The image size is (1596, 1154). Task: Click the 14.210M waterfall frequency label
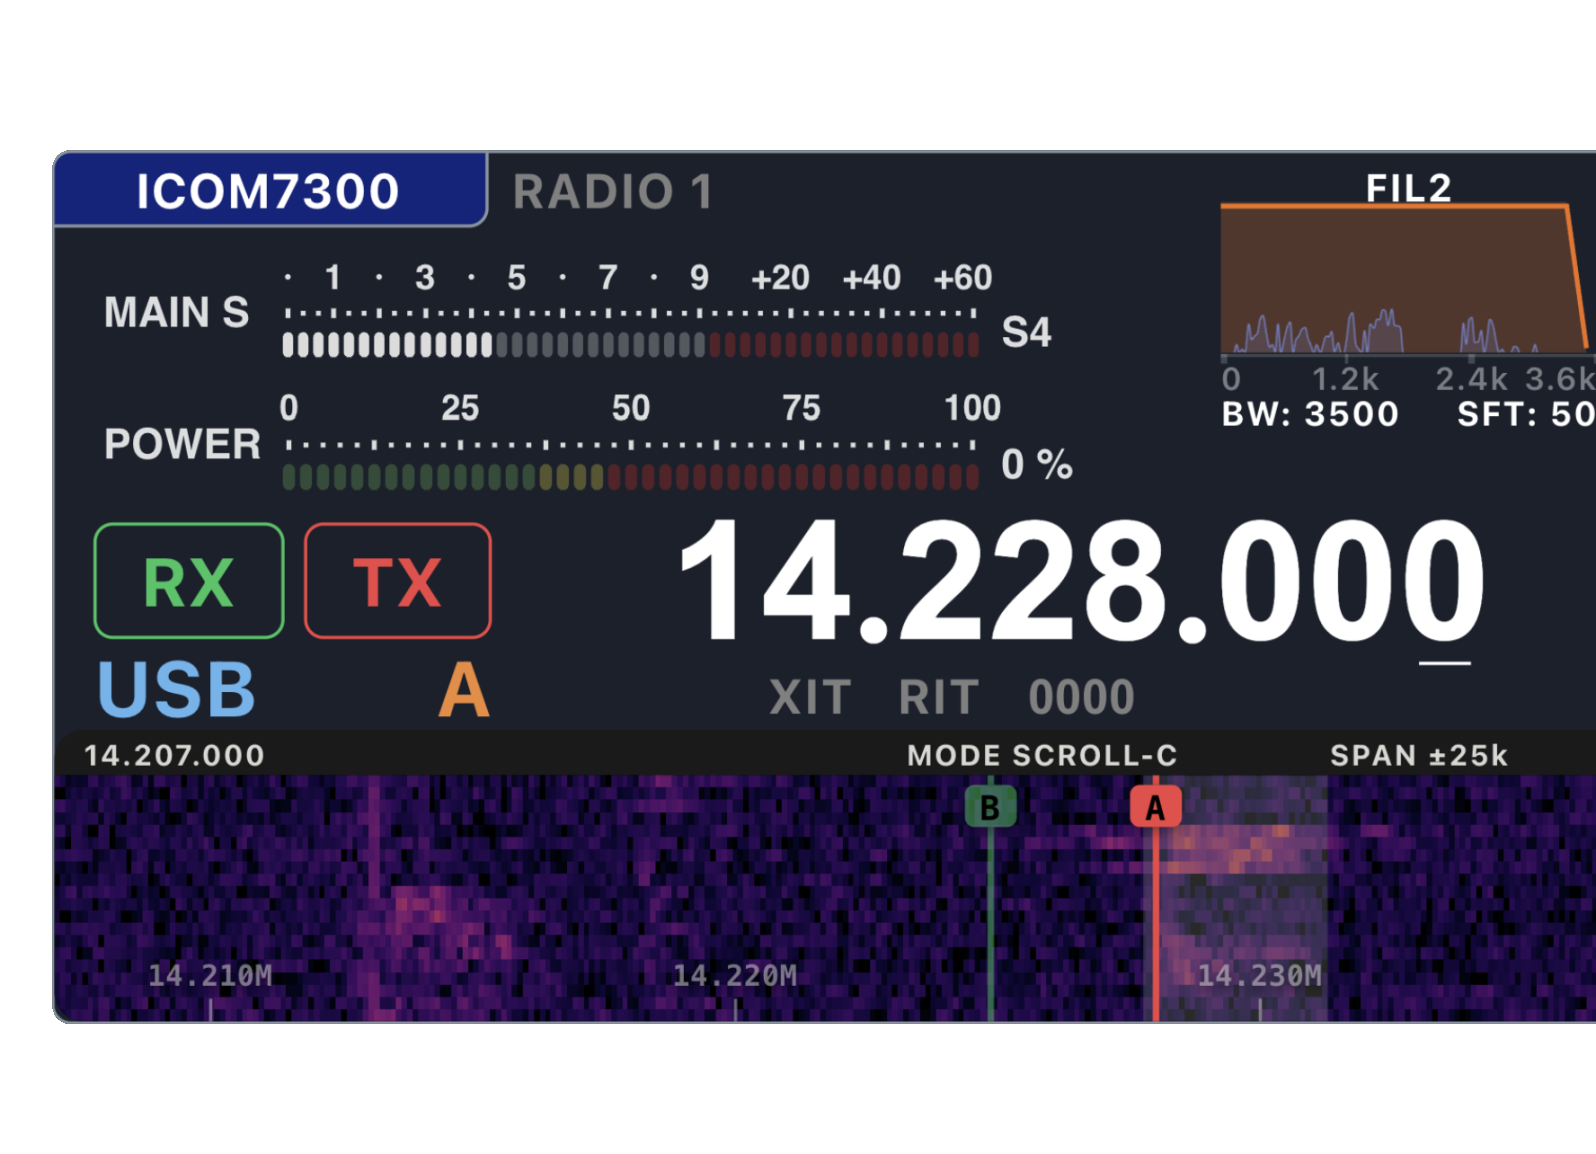(210, 975)
